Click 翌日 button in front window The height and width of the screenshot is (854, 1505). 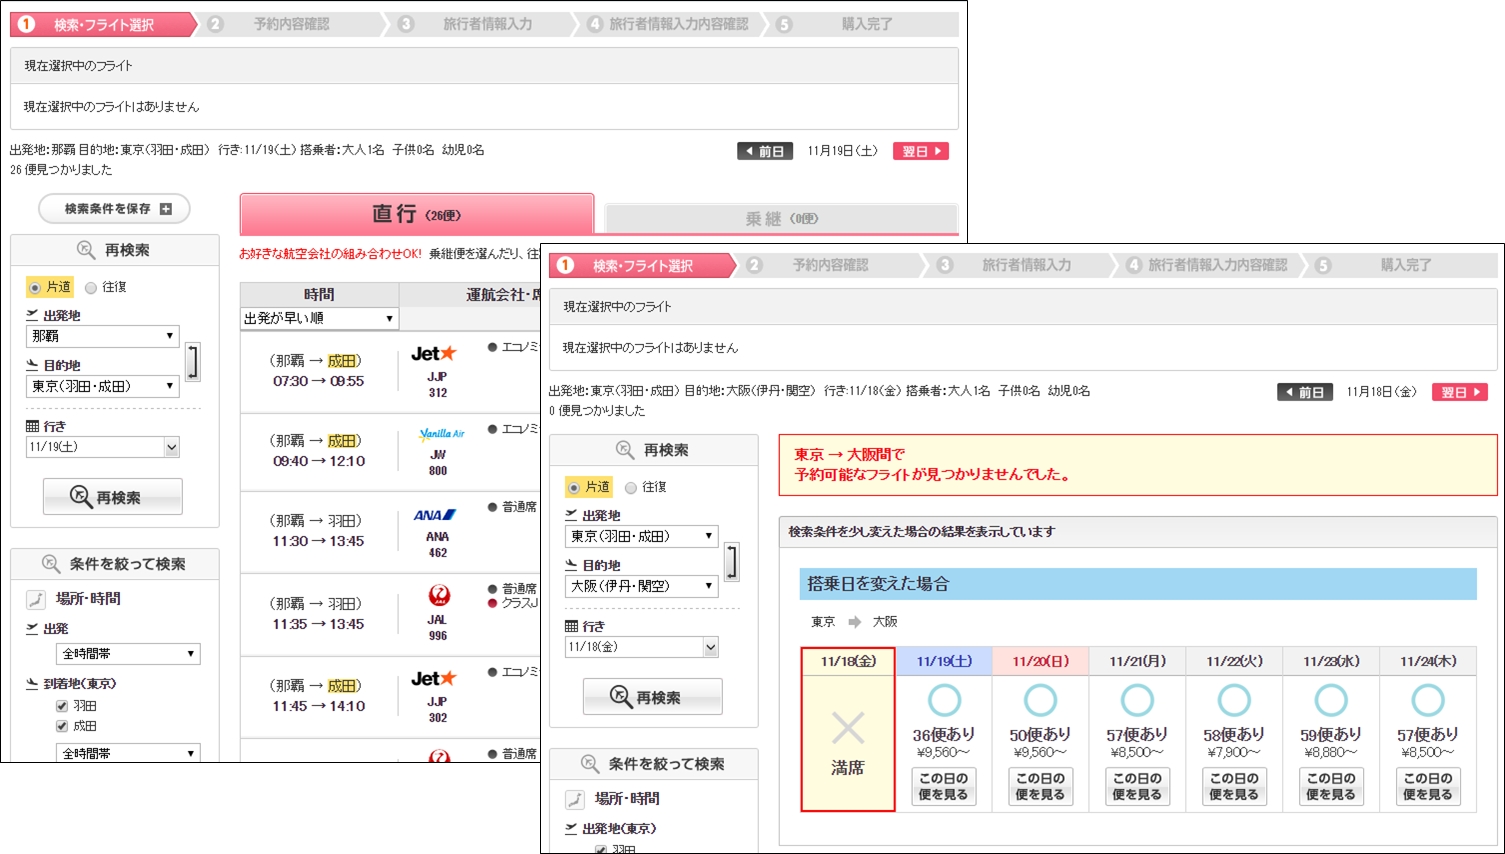point(1460,392)
